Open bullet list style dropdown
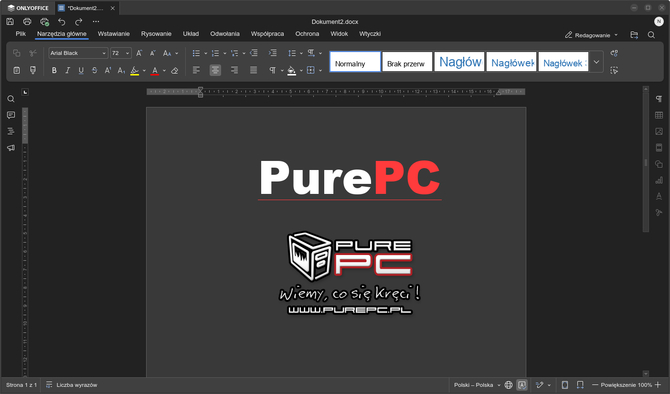The width and height of the screenshot is (670, 394). (205, 53)
